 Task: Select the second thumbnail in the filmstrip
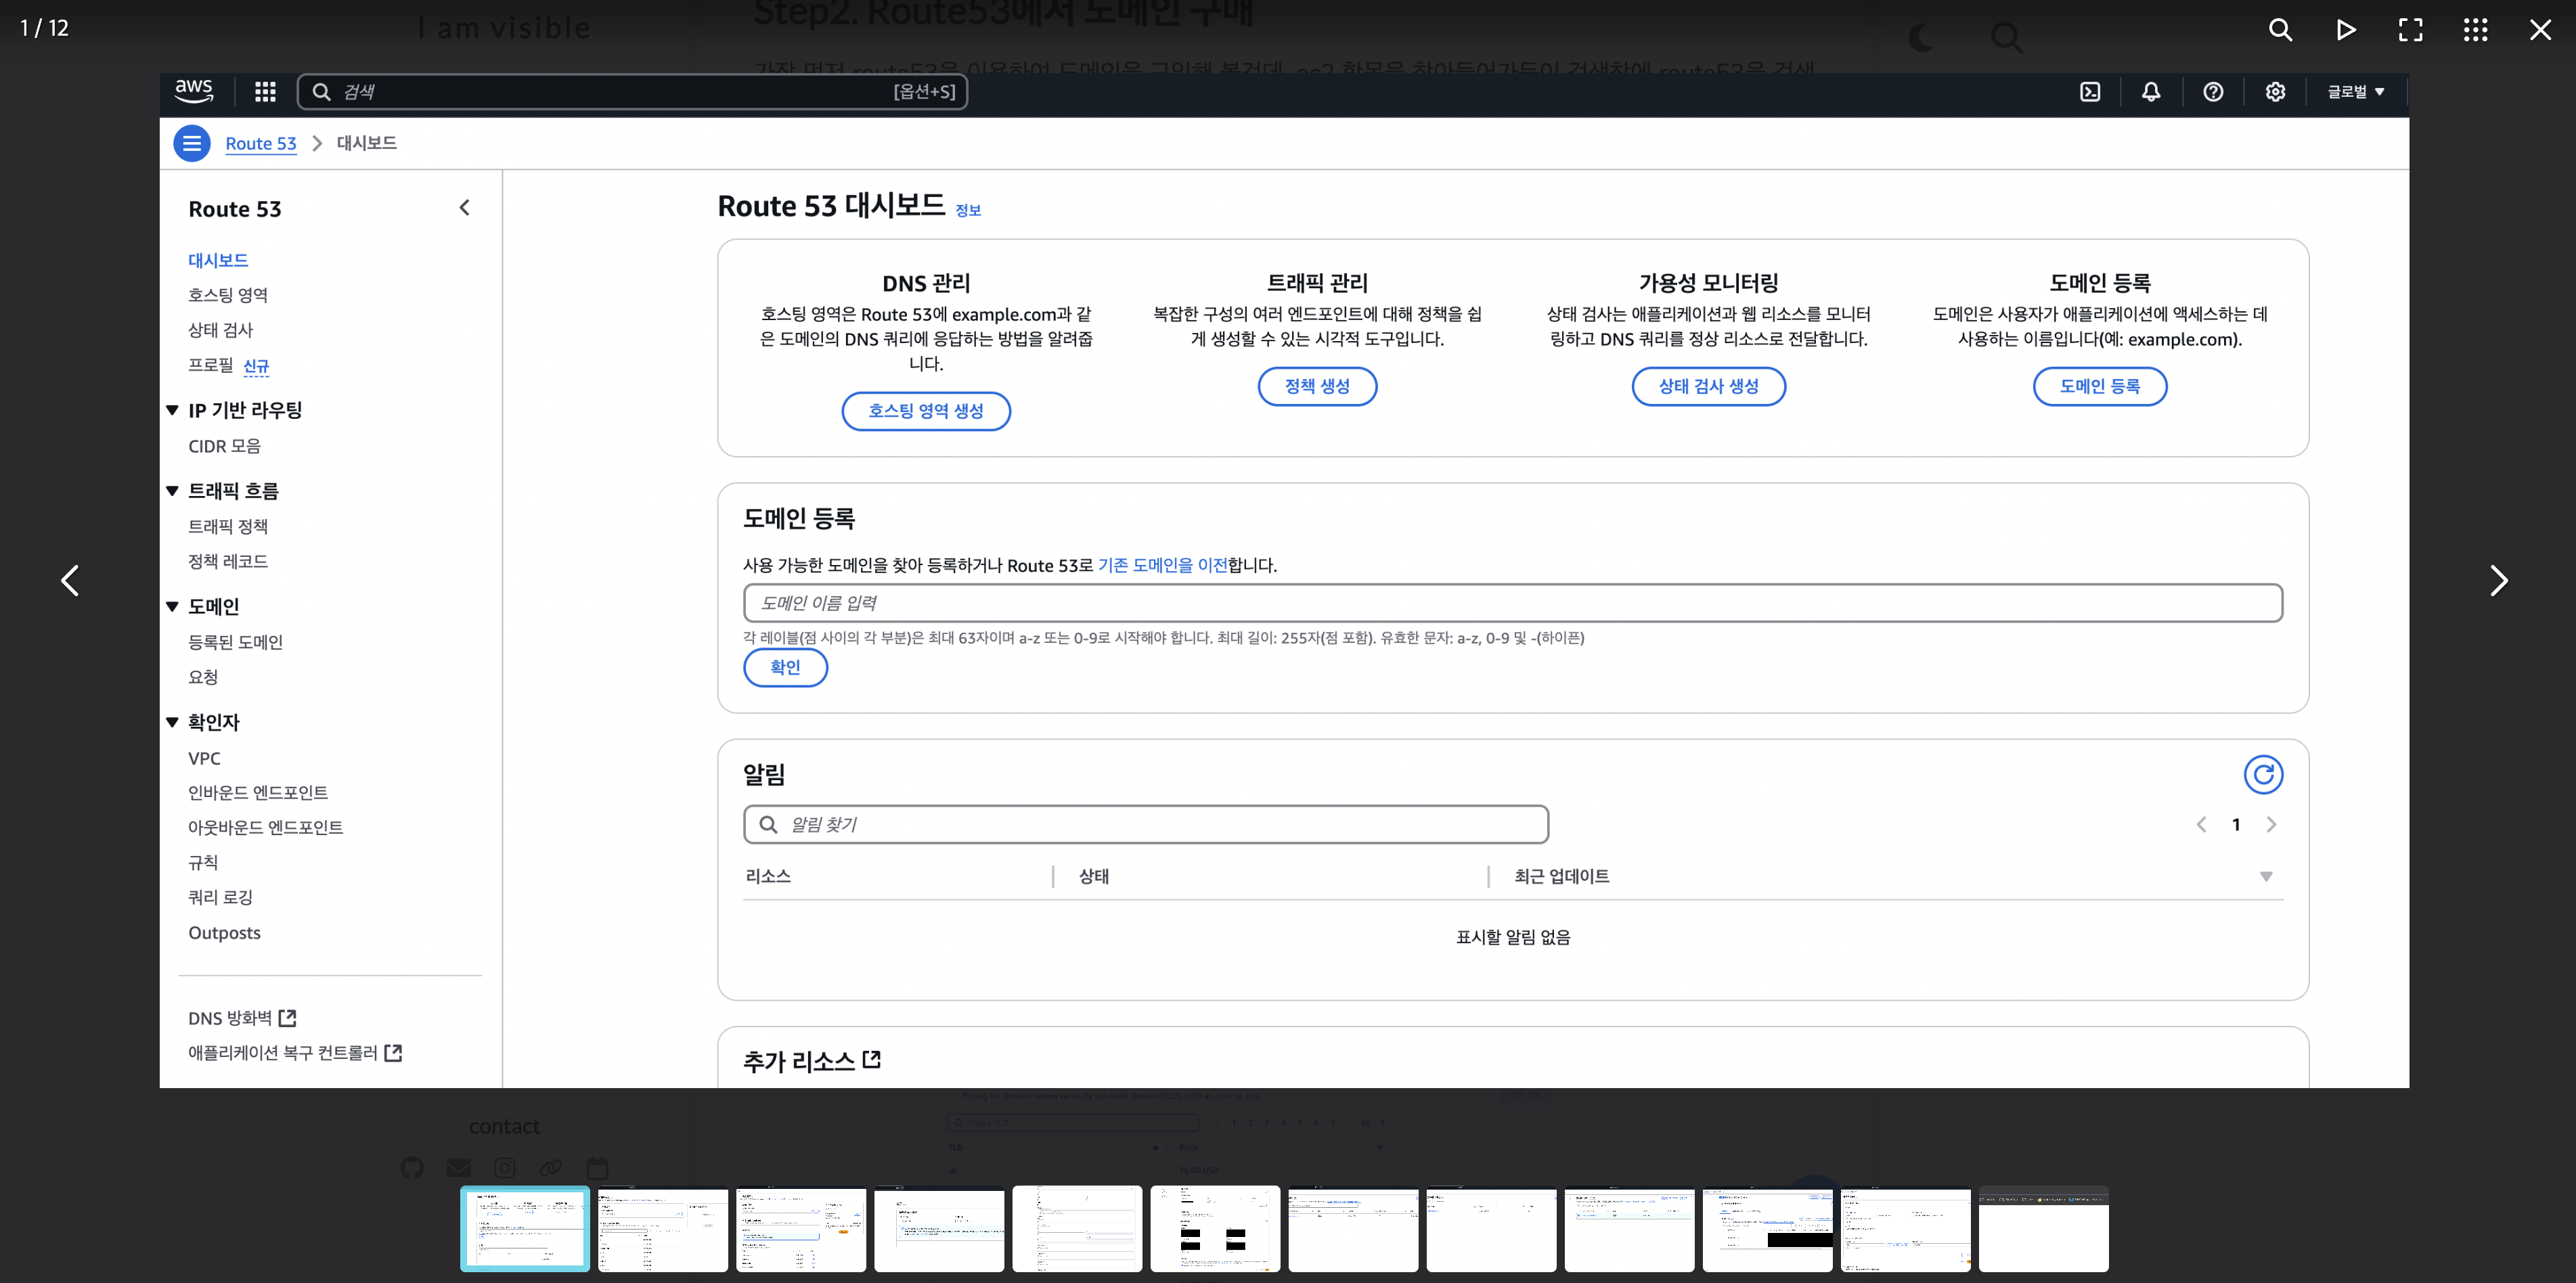point(663,1229)
